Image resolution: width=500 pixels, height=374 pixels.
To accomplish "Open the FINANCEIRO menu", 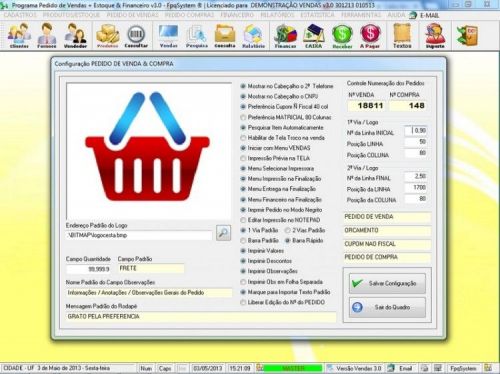I will click(237, 15).
